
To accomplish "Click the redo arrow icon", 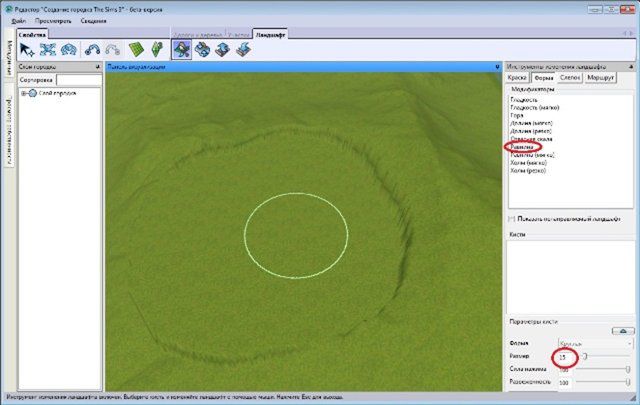I will [x=112, y=48].
